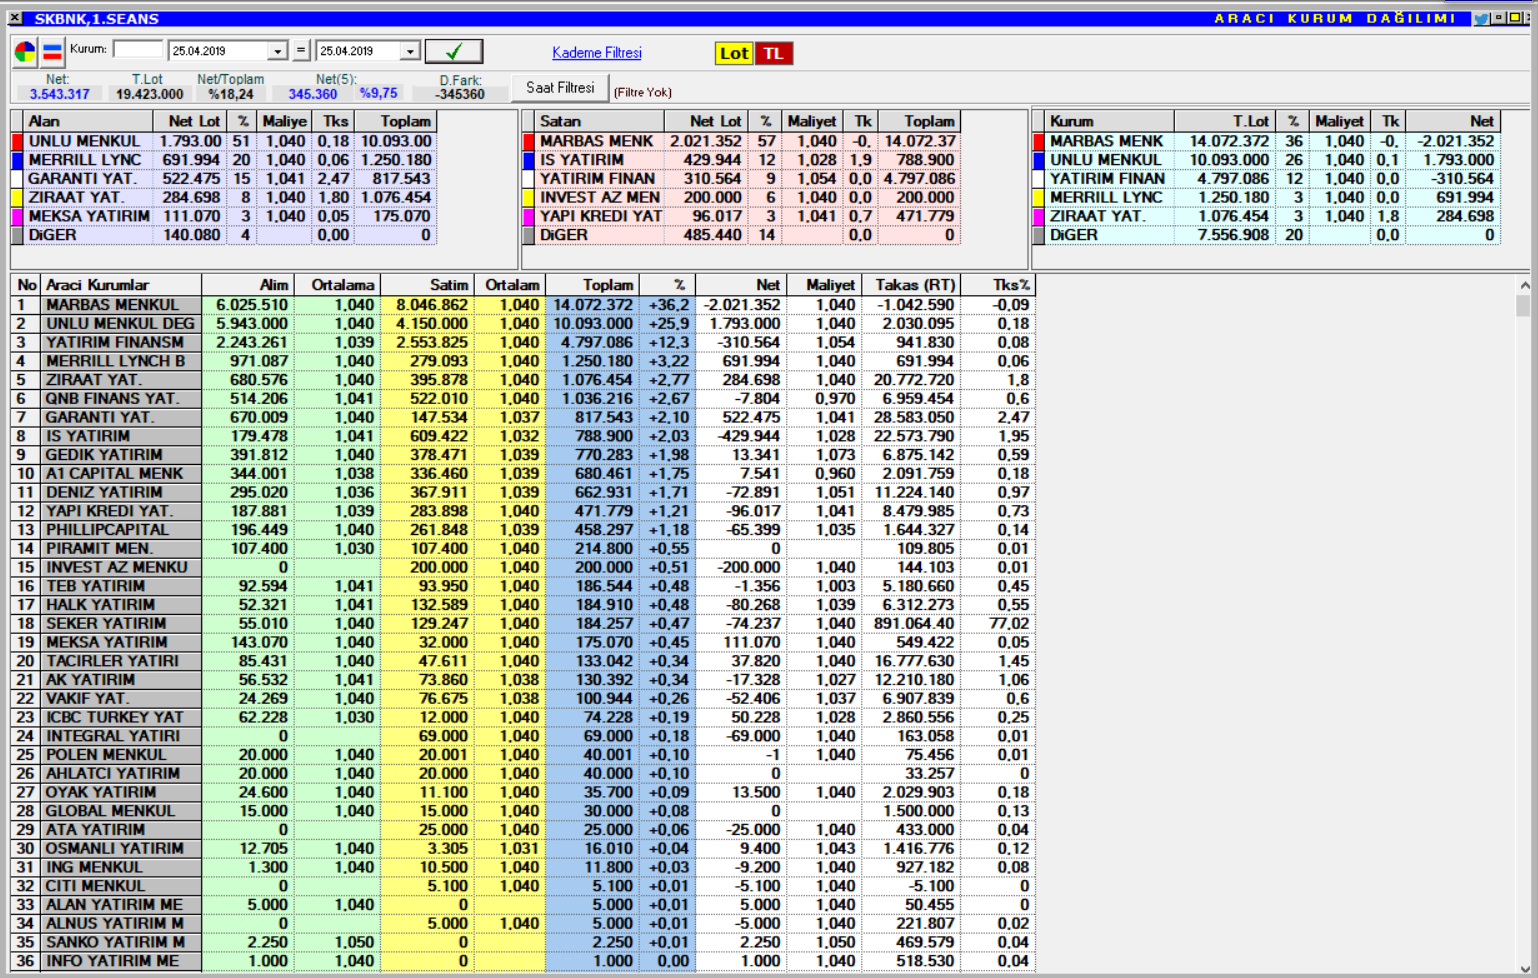The width and height of the screenshot is (1538, 978).
Task: Click the blue-red horizontal bars icon
Action: [x=52, y=52]
